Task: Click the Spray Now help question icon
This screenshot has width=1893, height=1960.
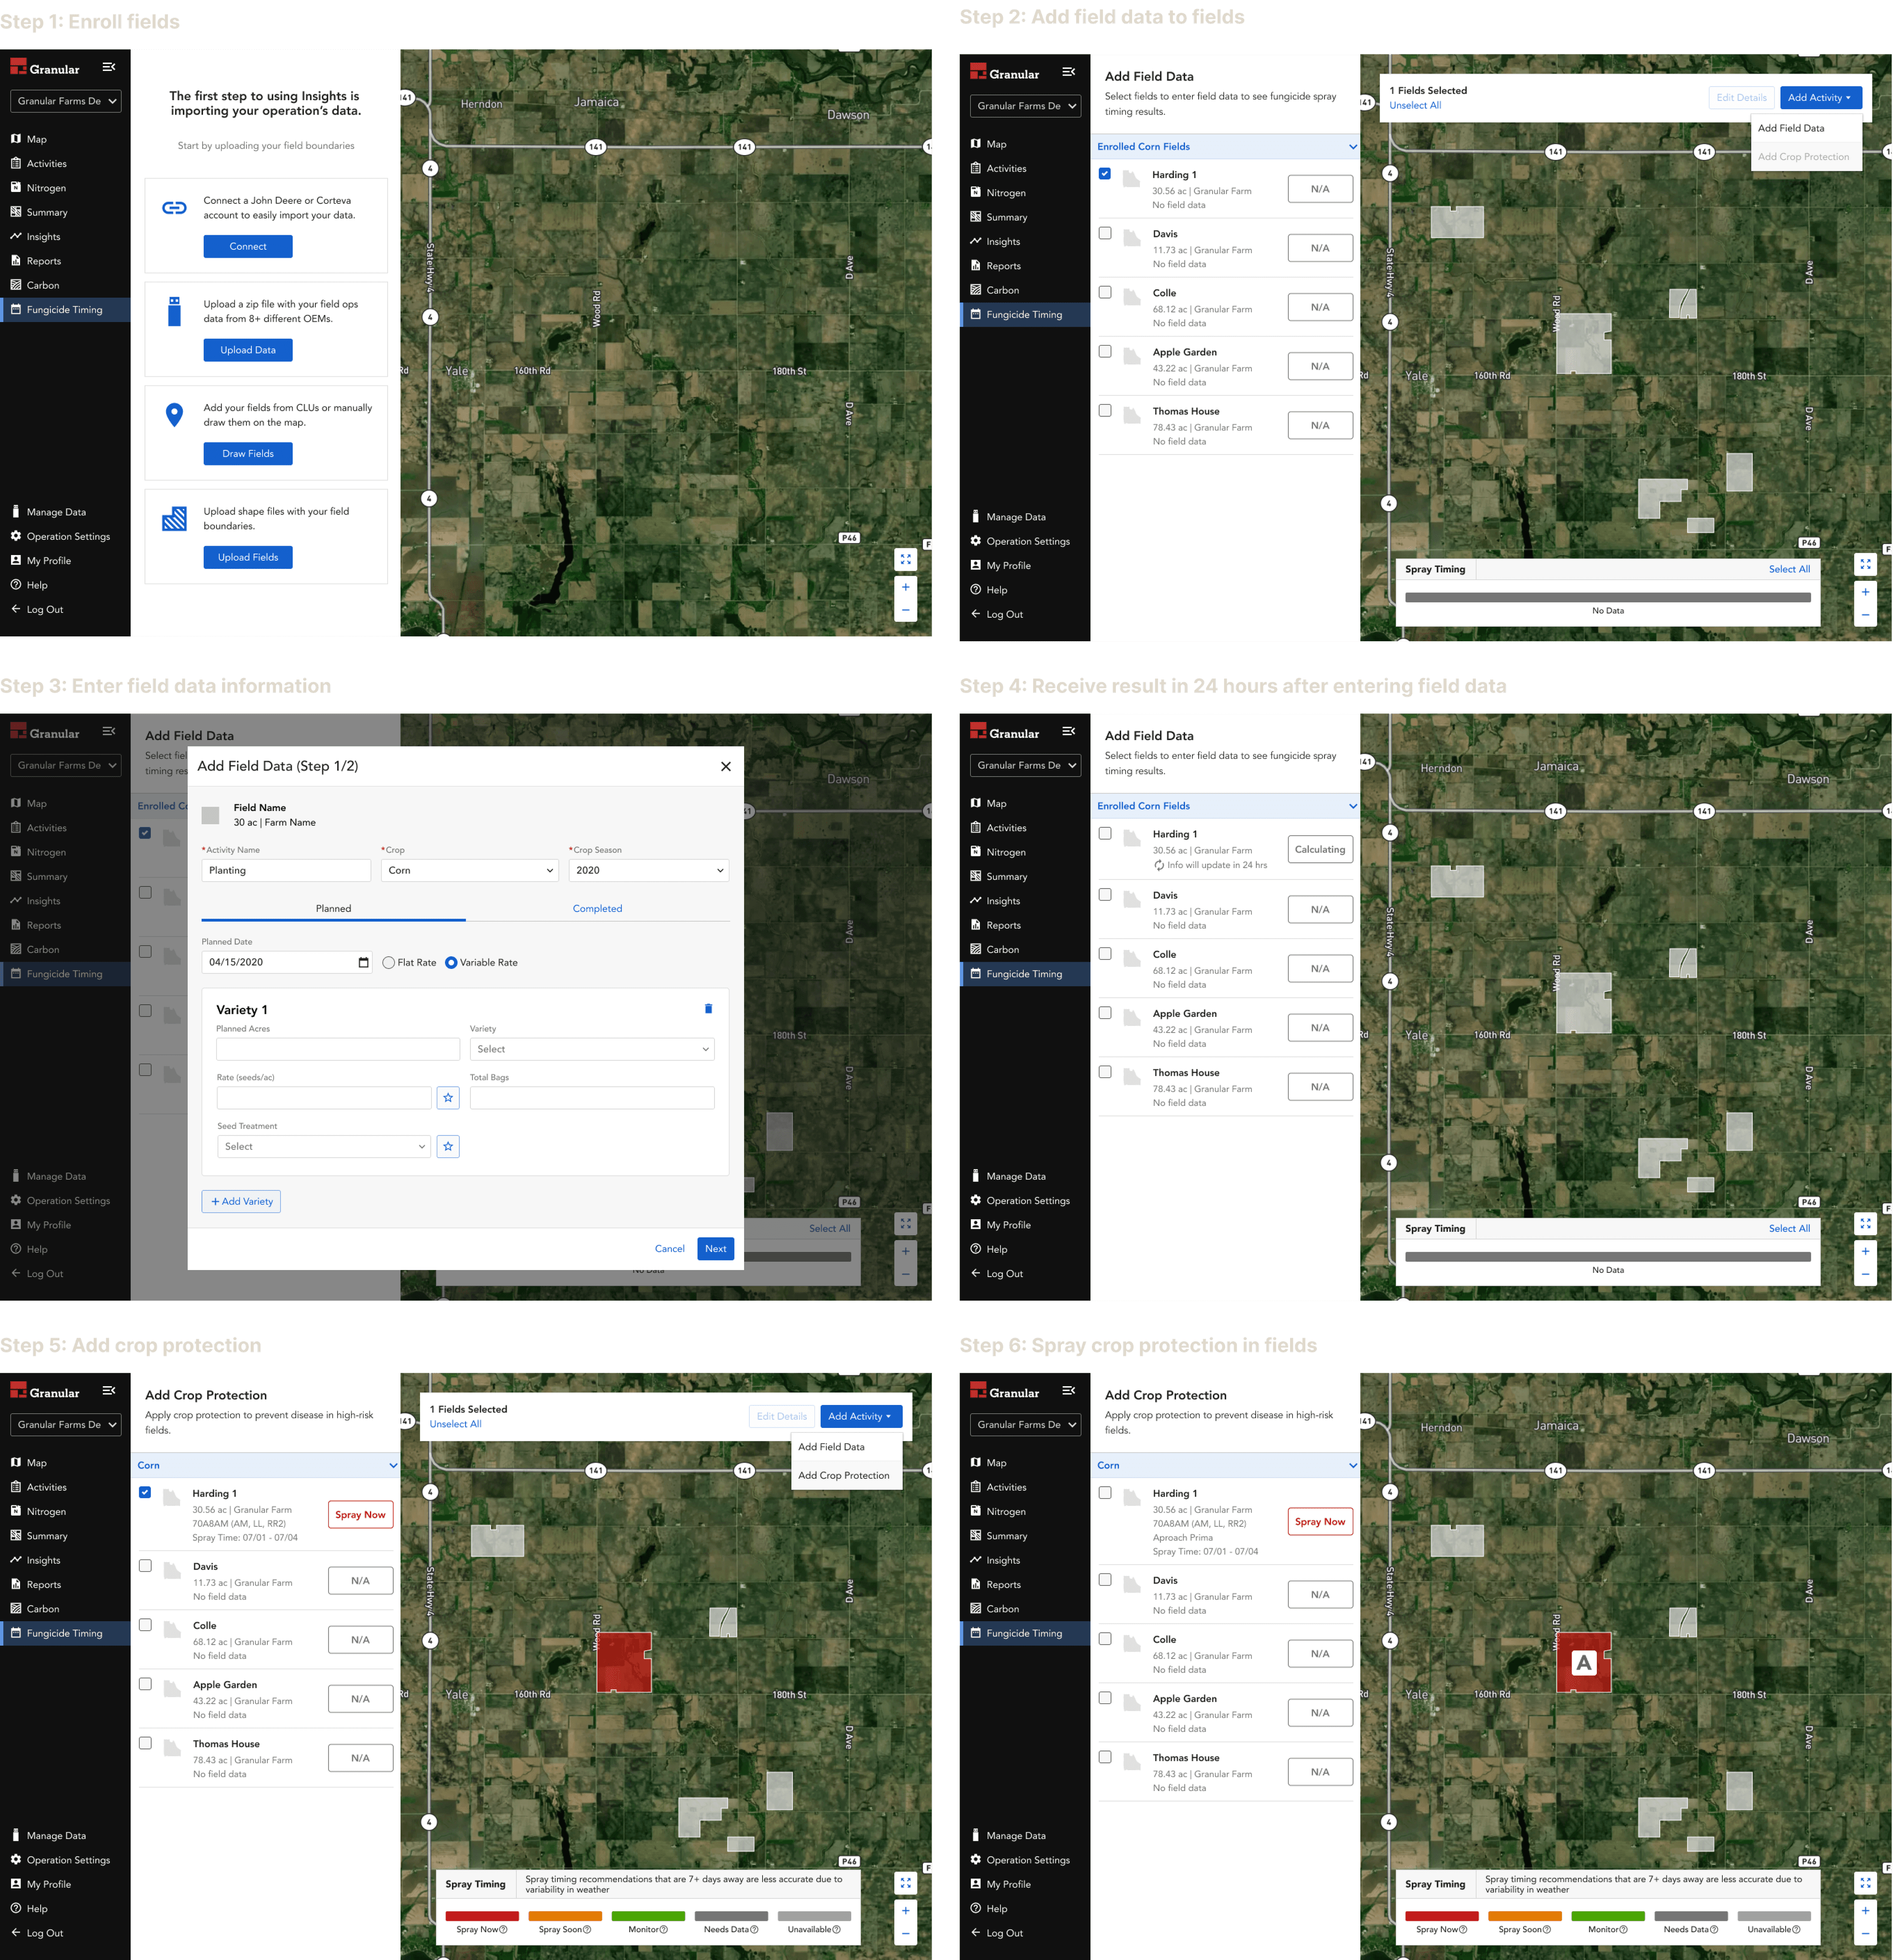Action: [x=503, y=1930]
